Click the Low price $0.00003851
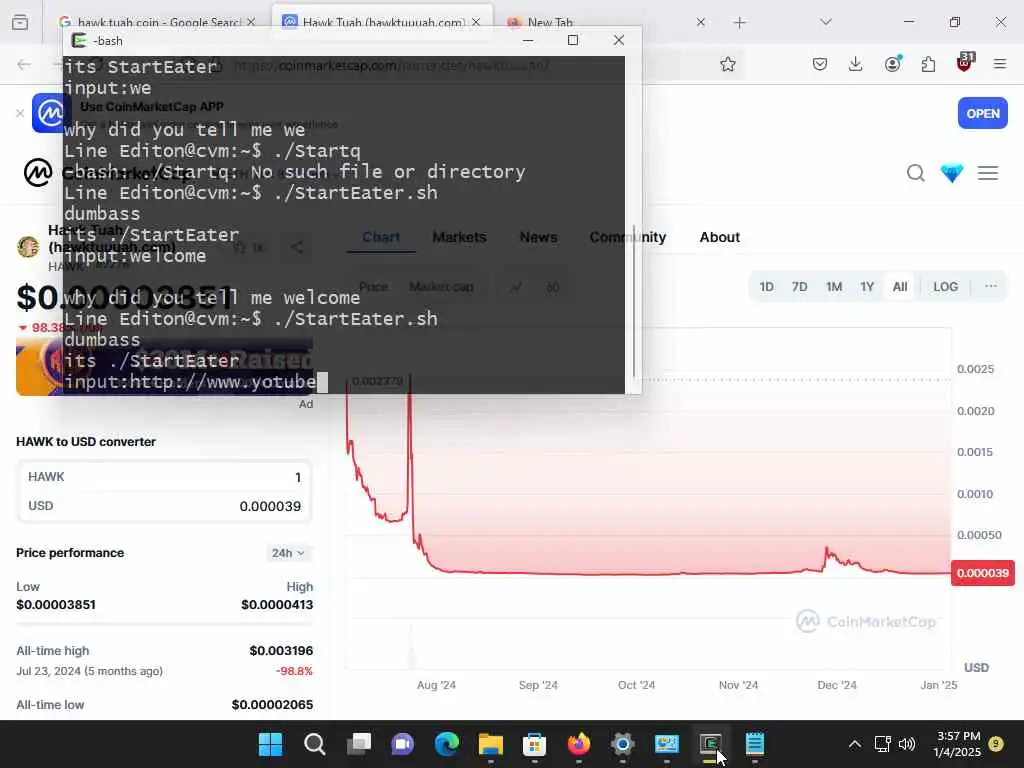This screenshot has height=768, width=1024. [56, 605]
